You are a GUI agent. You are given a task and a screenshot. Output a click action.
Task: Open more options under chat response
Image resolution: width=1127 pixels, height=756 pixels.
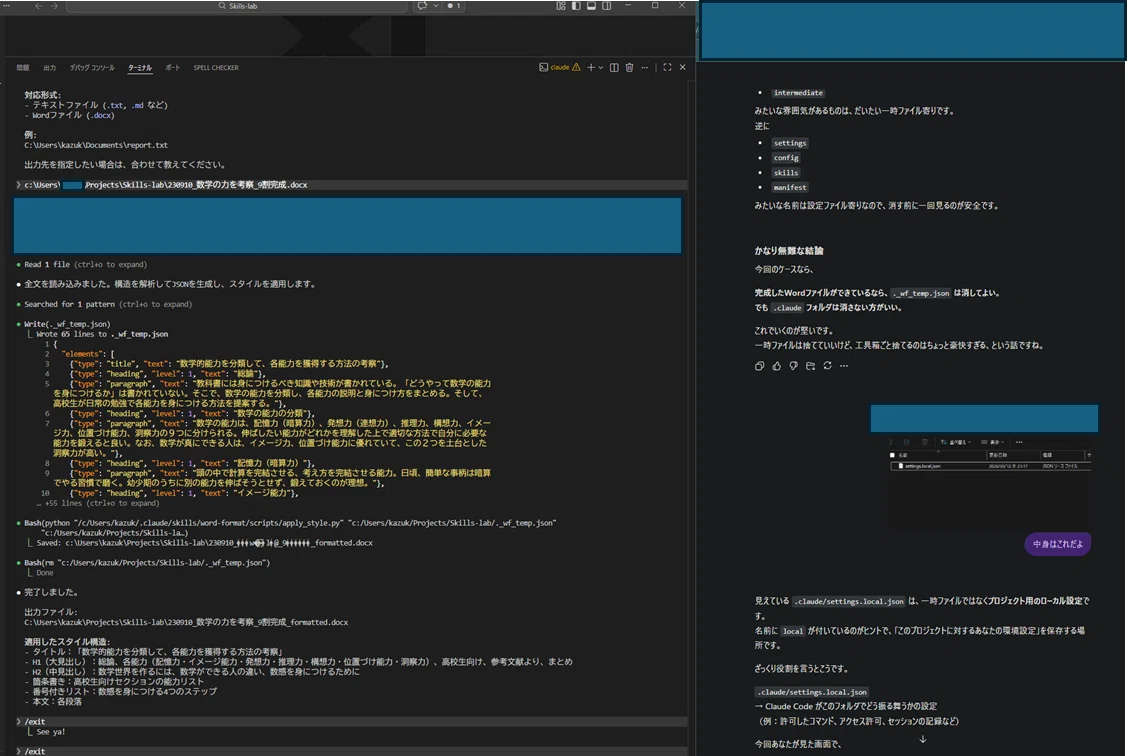(x=844, y=366)
